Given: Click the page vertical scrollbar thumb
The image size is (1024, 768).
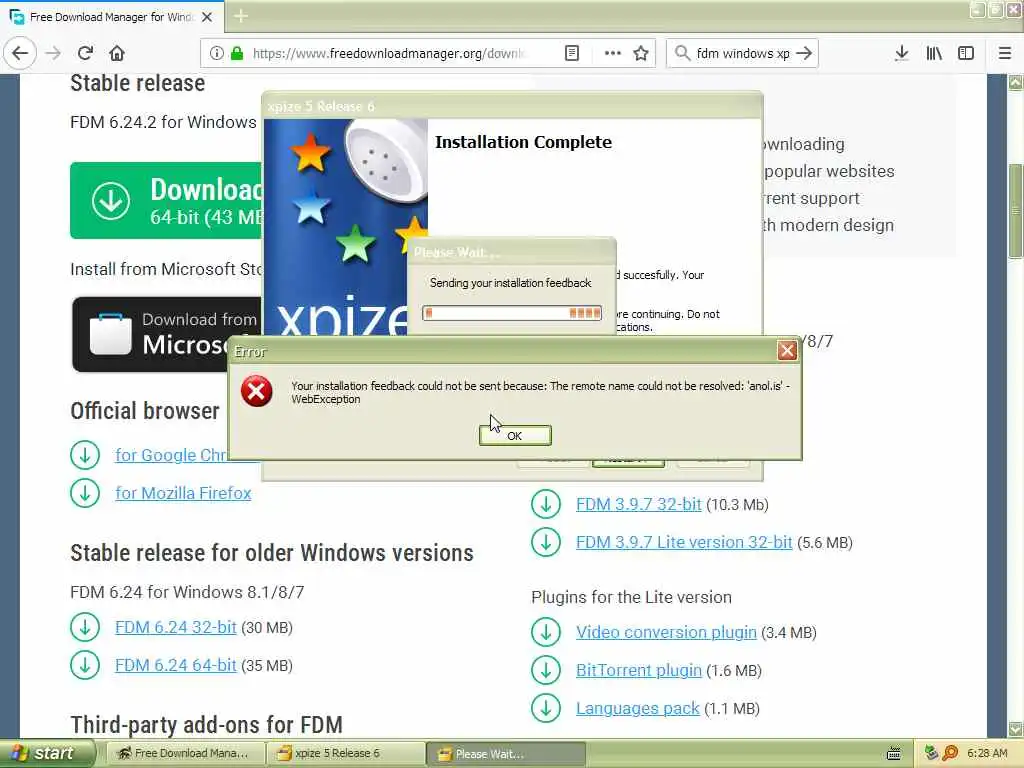Looking at the screenshot, I should tap(1016, 210).
